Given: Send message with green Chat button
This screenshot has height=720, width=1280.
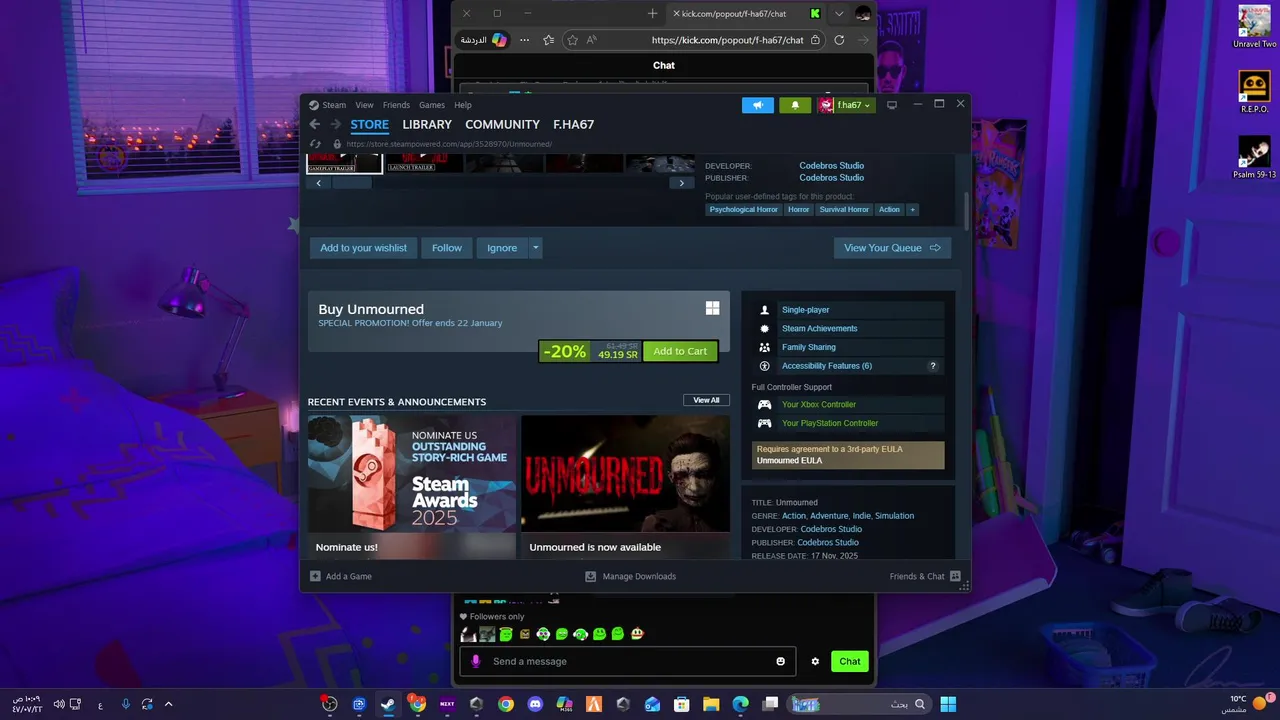Looking at the screenshot, I should (x=849, y=661).
